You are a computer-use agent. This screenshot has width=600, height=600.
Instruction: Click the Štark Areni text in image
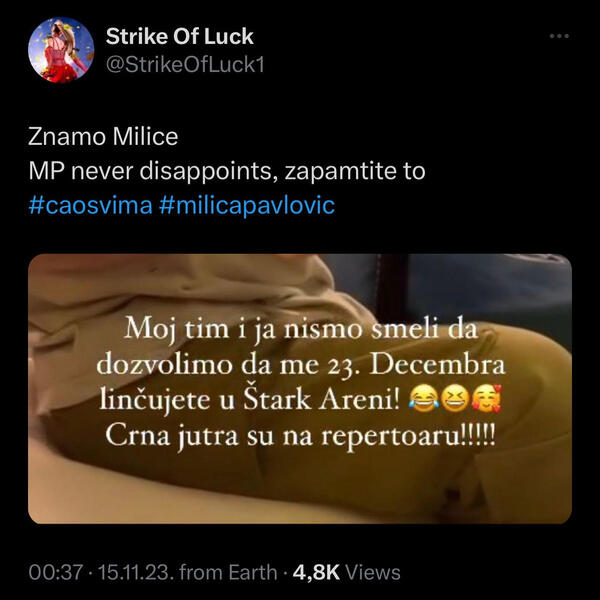click(321, 400)
